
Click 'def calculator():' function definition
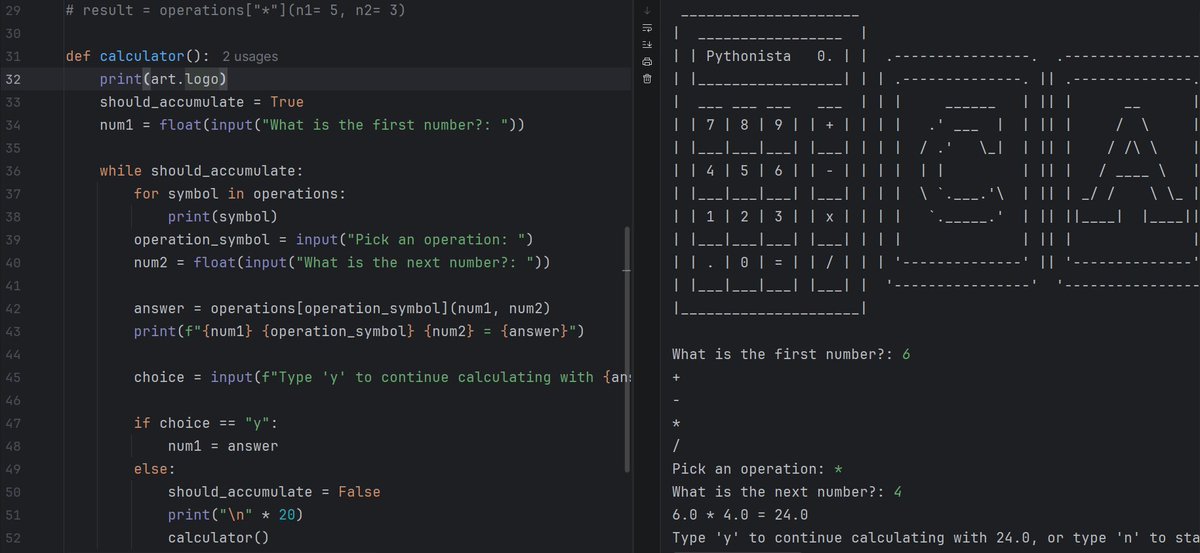tap(138, 57)
